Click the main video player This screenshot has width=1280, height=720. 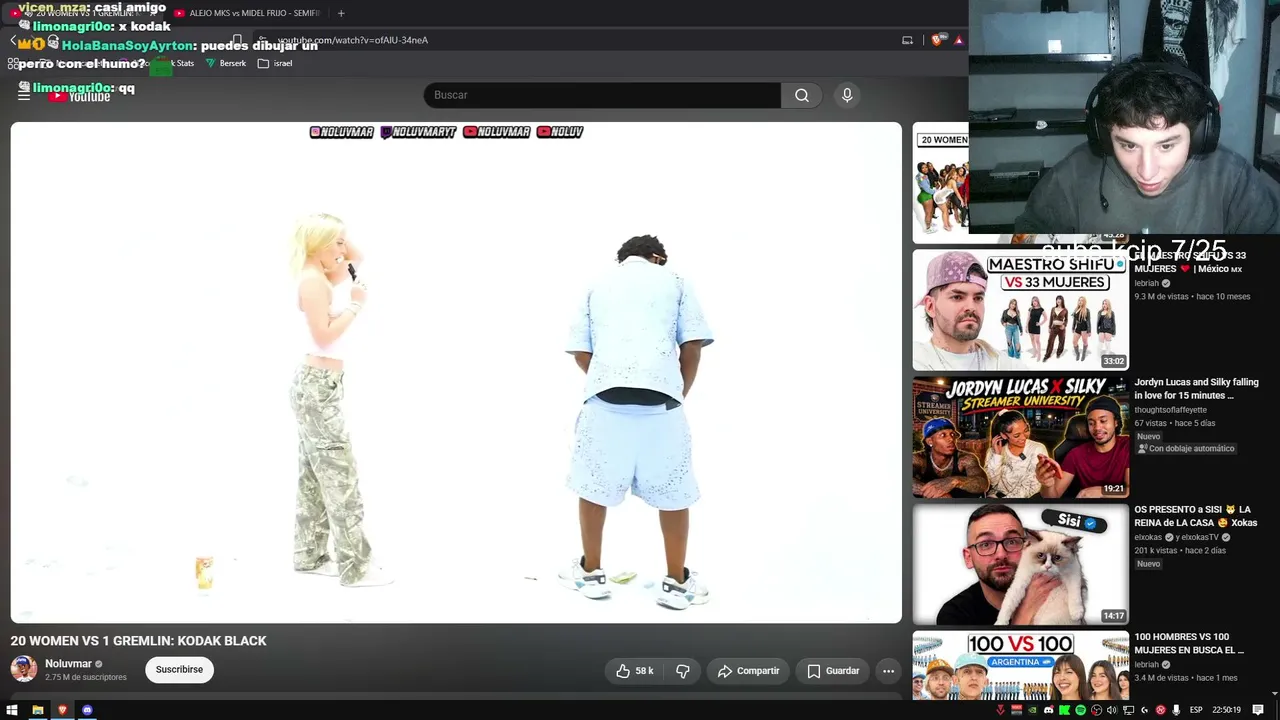tap(456, 372)
